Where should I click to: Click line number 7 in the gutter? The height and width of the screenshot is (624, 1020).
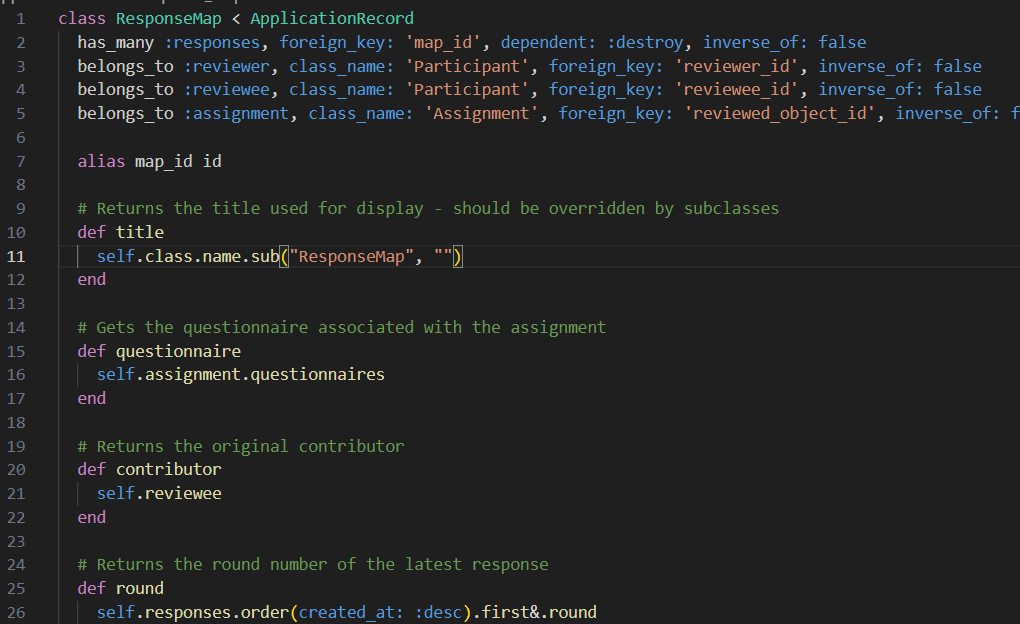click(21, 161)
